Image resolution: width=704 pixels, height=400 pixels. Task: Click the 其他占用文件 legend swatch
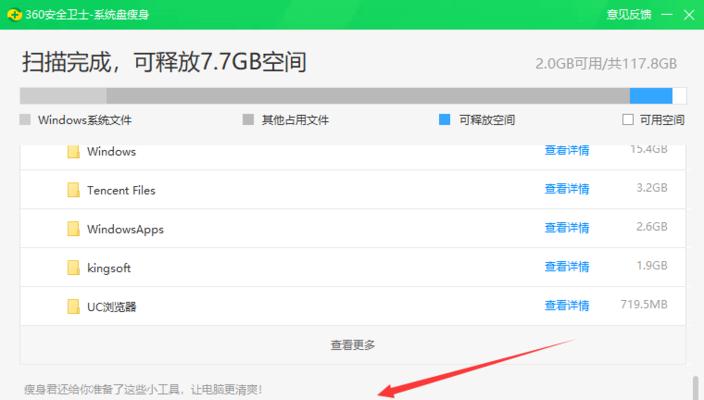point(248,119)
